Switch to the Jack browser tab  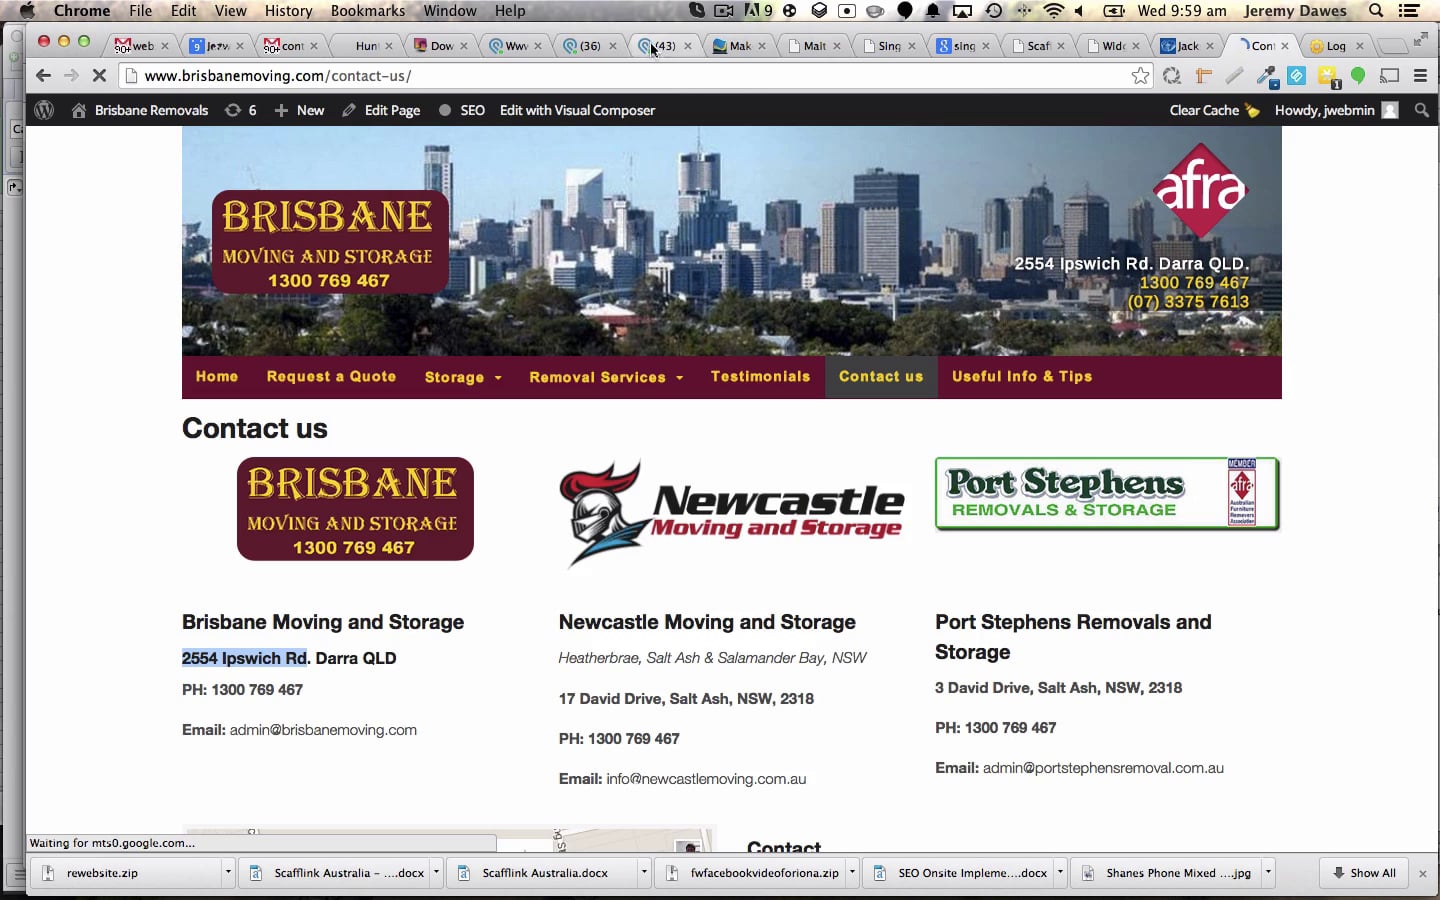[1187, 46]
